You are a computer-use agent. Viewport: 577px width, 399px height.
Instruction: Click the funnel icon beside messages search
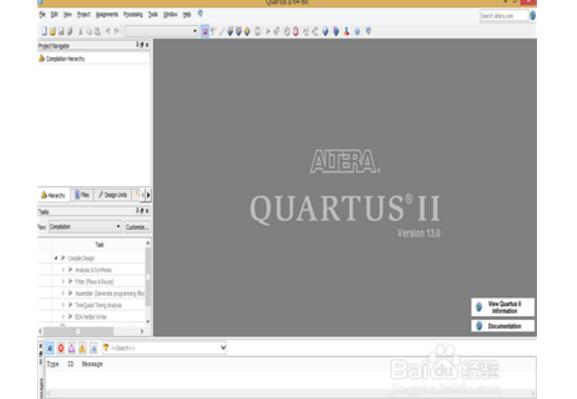[106, 347]
